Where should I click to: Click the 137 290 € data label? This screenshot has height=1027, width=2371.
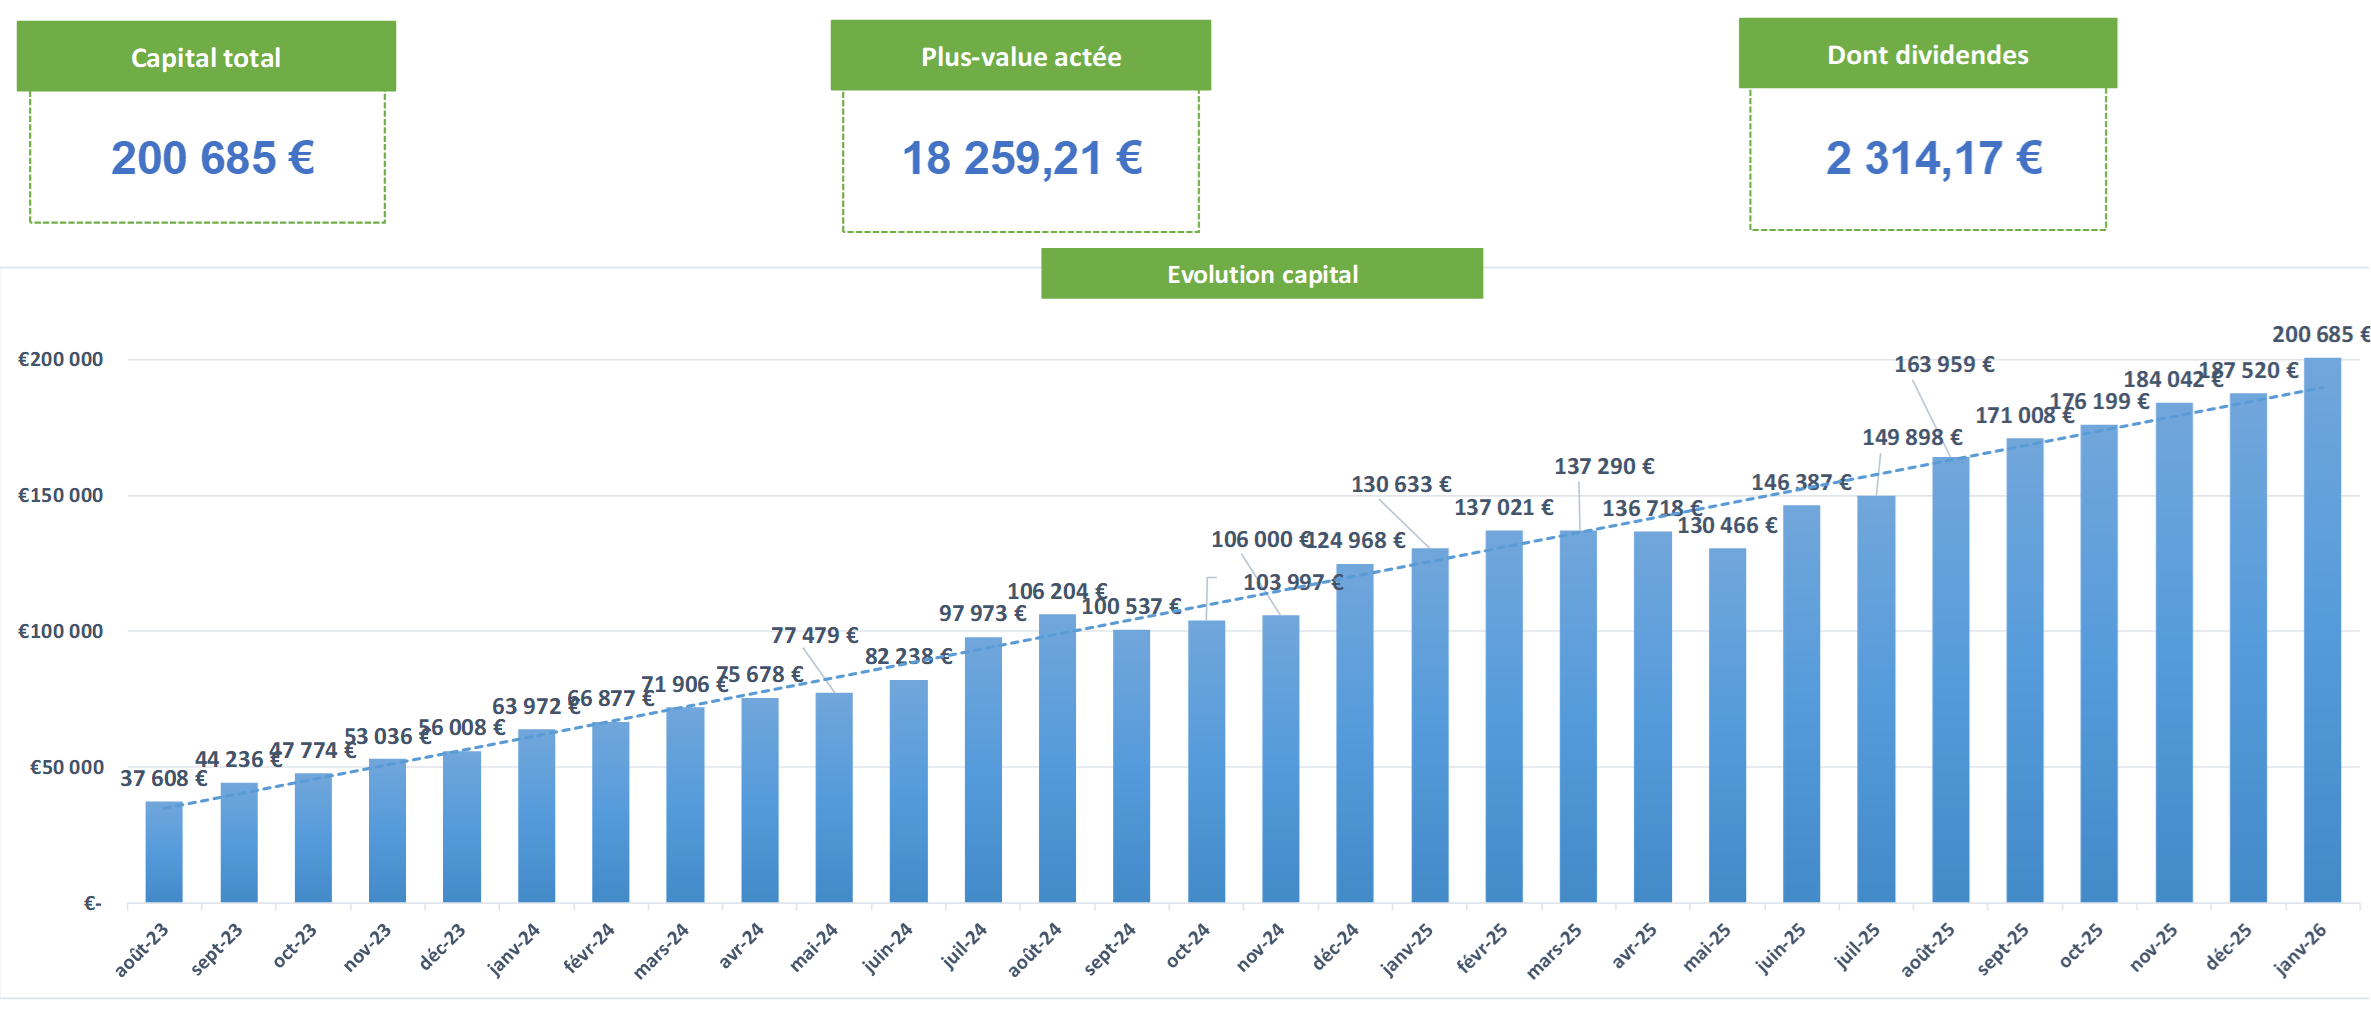[x=1603, y=467]
